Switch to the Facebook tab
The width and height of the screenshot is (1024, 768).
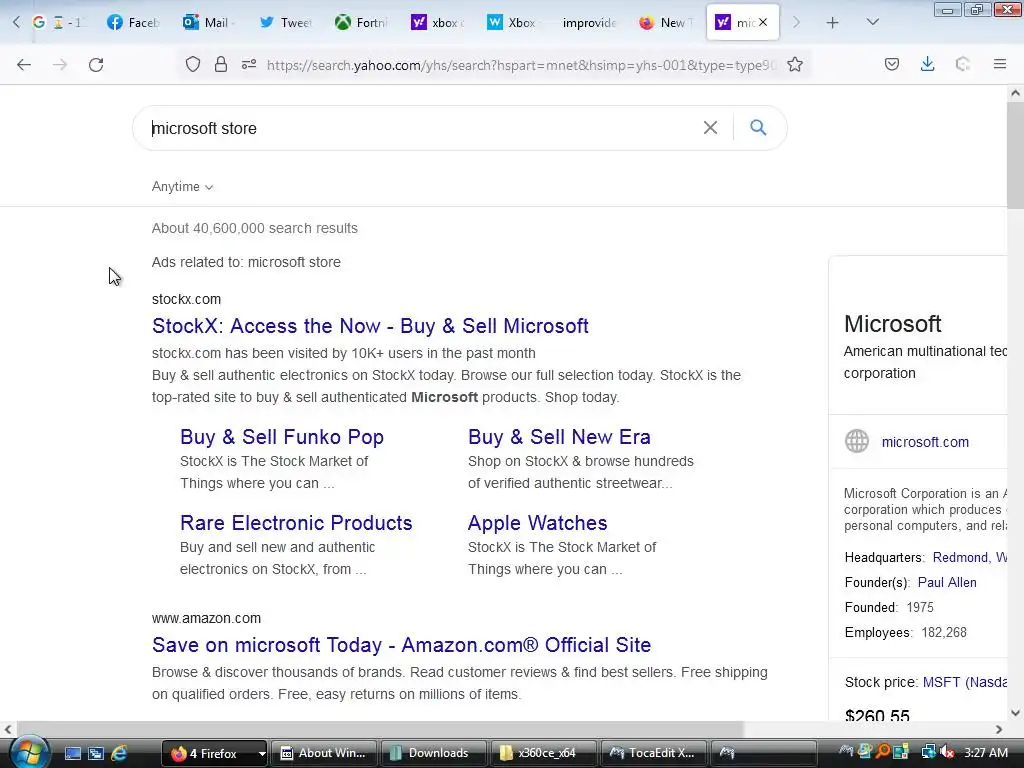click(x=133, y=22)
